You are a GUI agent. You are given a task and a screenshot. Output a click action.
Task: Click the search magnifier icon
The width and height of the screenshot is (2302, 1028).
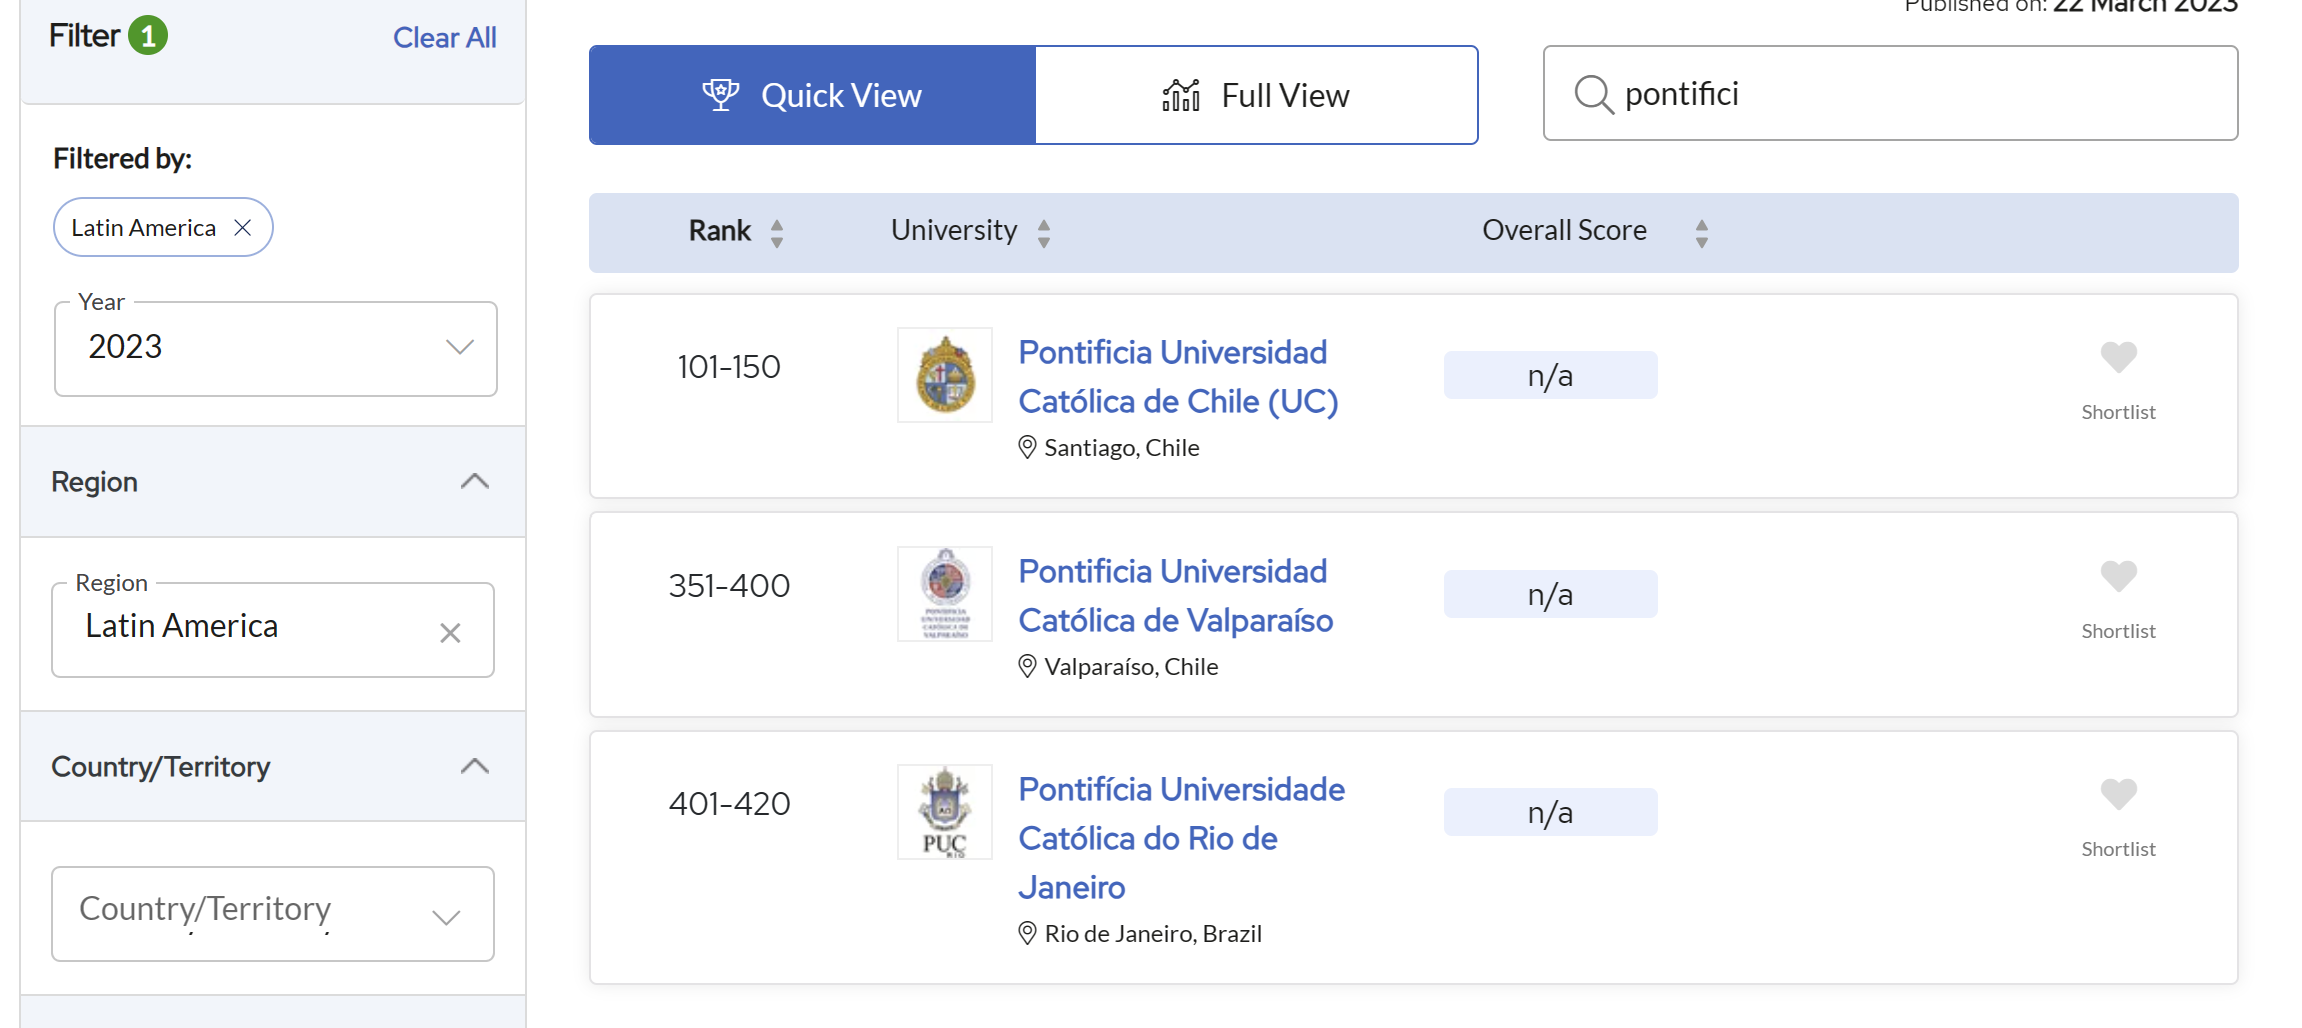tap(1593, 95)
